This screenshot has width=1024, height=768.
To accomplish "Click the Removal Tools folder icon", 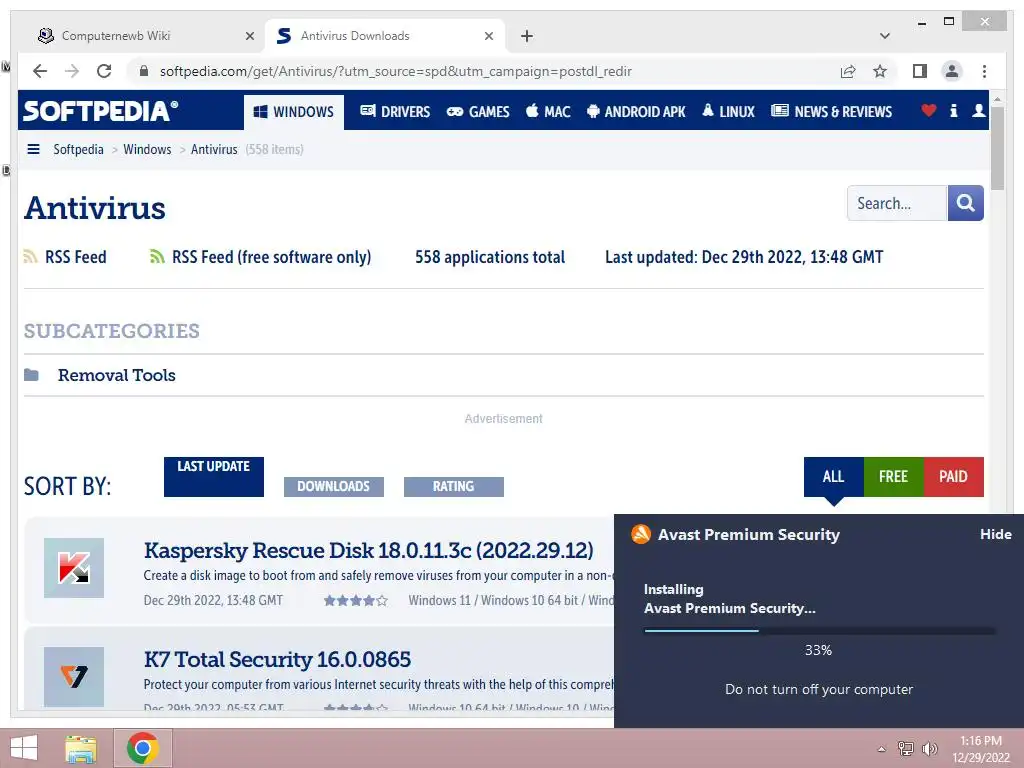I will coord(31,375).
